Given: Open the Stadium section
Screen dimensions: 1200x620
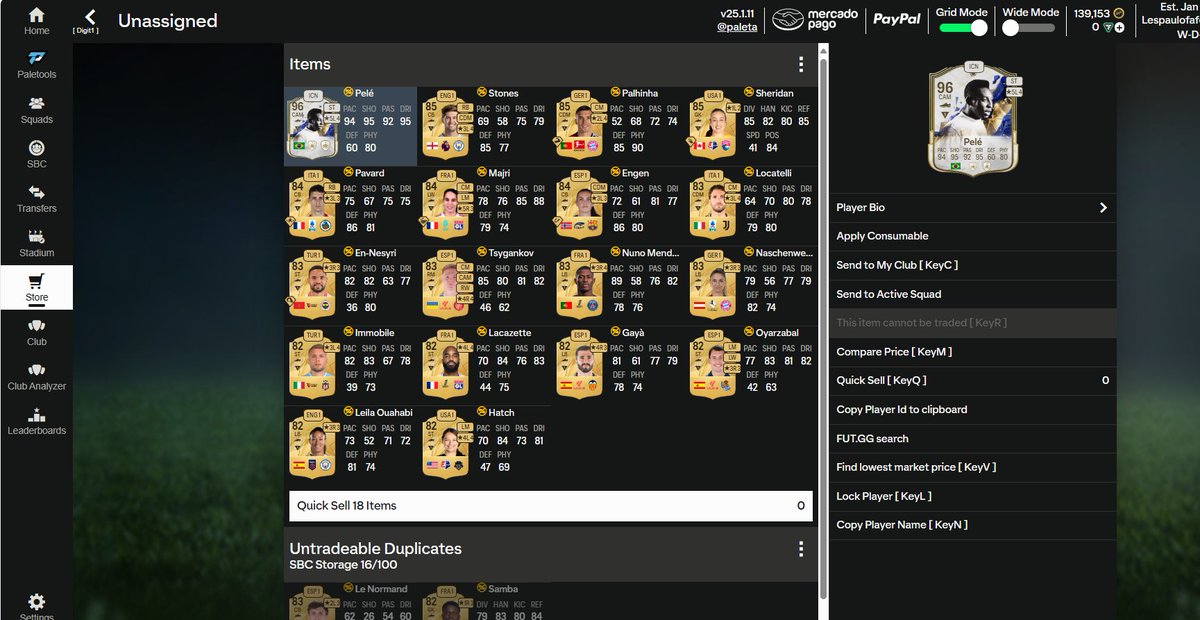Looking at the screenshot, I should click(x=36, y=243).
